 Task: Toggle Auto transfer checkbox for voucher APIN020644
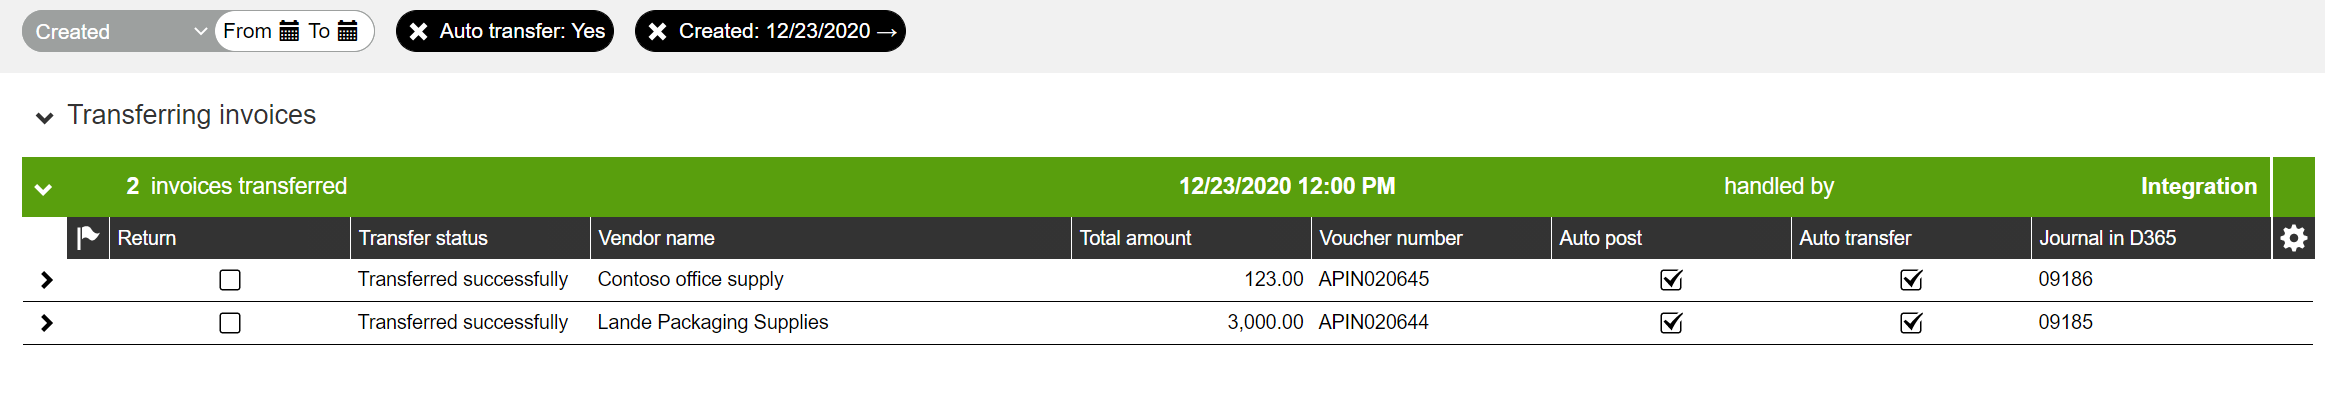(1911, 323)
